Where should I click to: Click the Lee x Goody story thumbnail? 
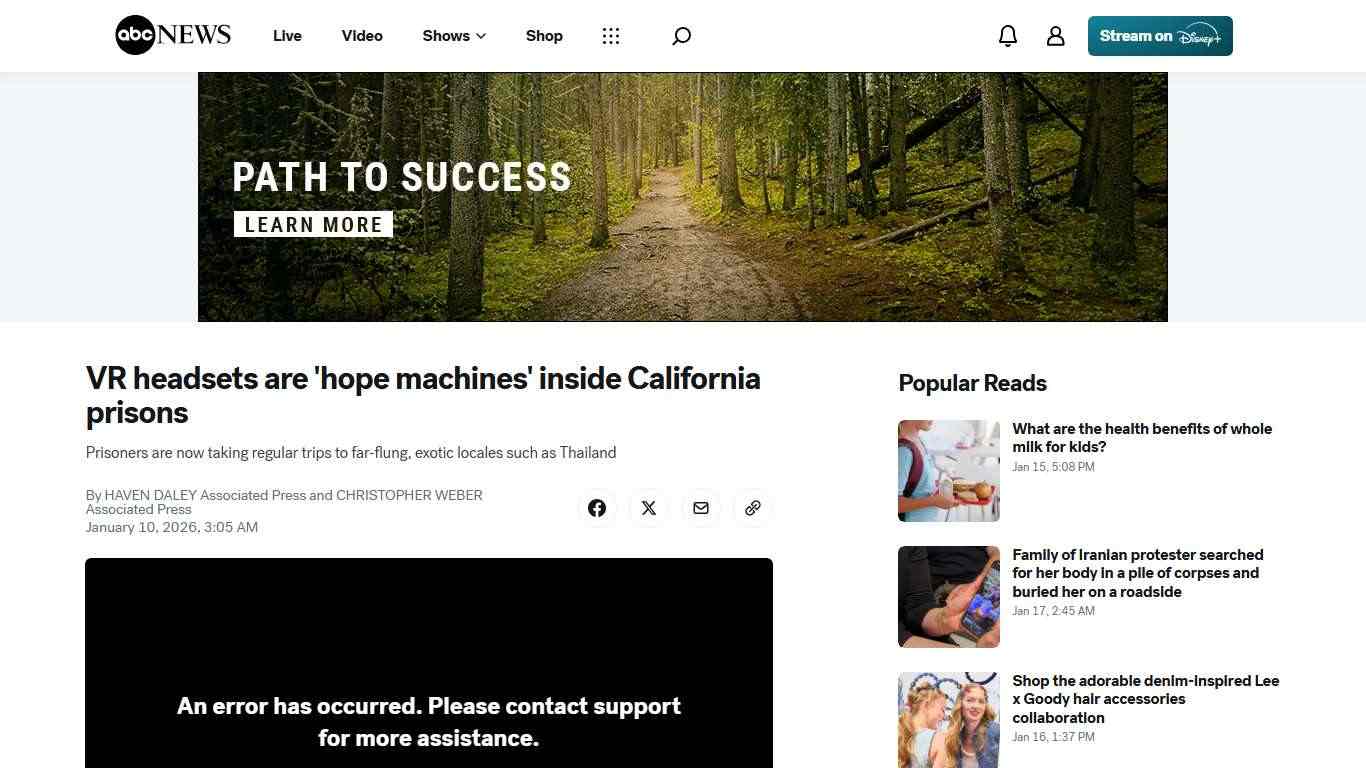949,720
